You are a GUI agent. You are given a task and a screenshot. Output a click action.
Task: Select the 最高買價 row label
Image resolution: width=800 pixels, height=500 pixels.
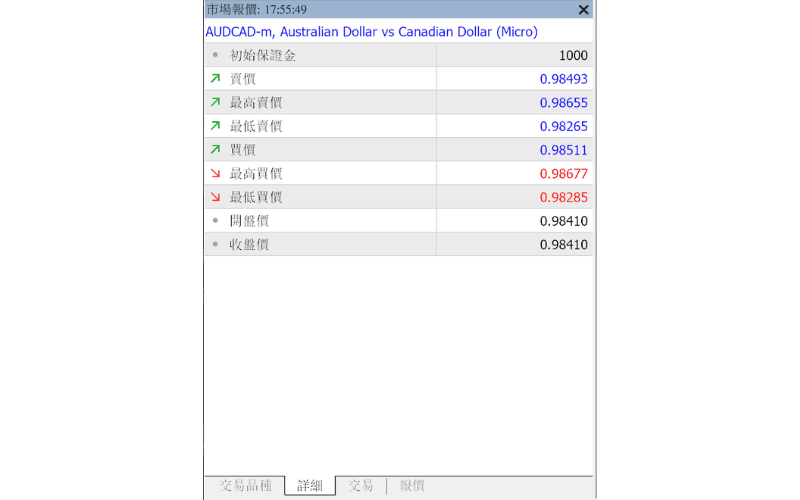click(256, 173)
